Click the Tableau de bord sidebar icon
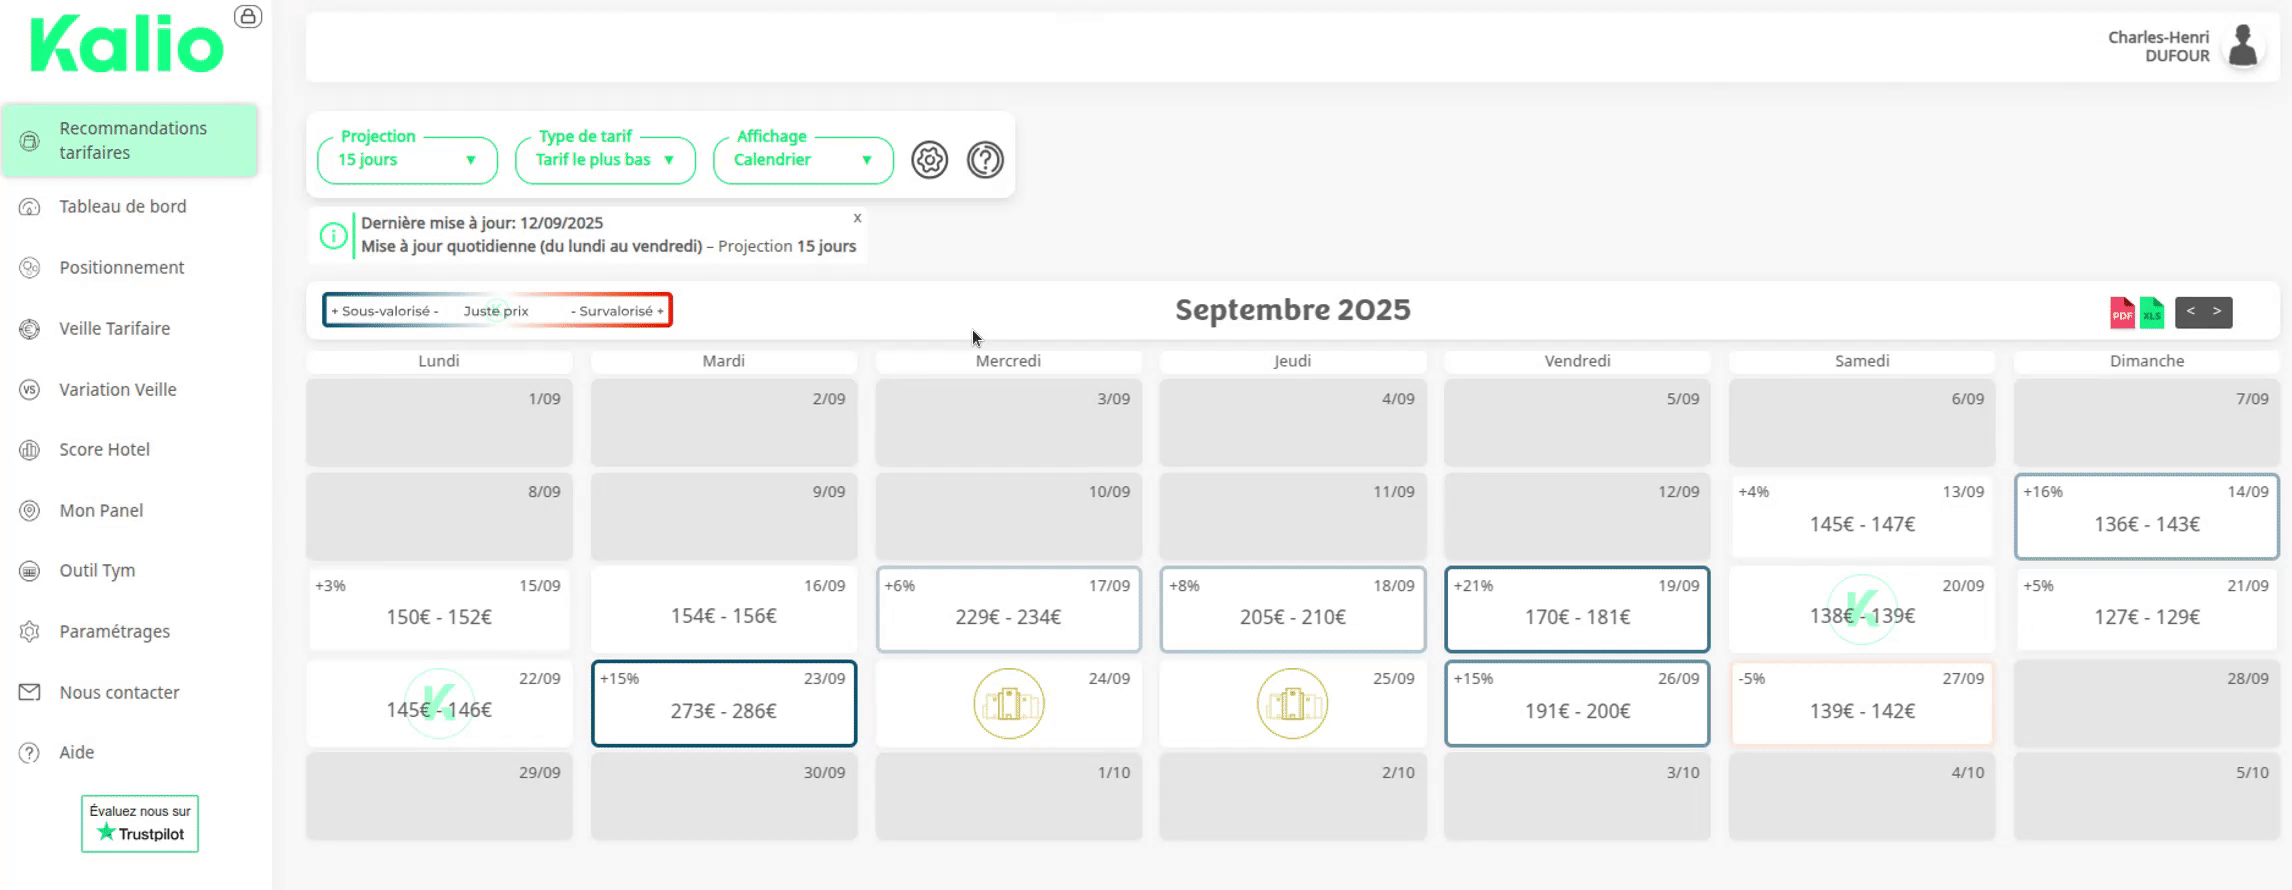Image resolution: width=2292 pixels, height=890 pixels. click(x=30, y=207)
